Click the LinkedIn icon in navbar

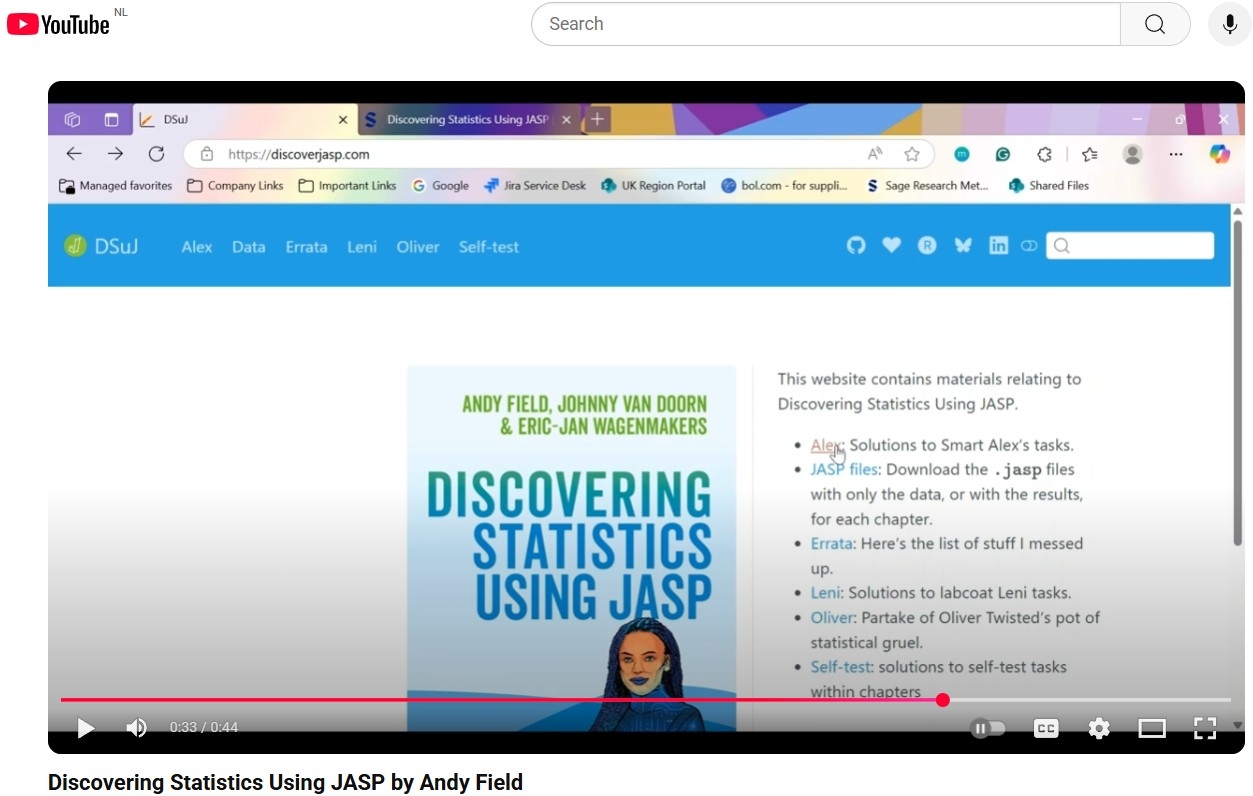pyautogui.click(x=998, y=246)
